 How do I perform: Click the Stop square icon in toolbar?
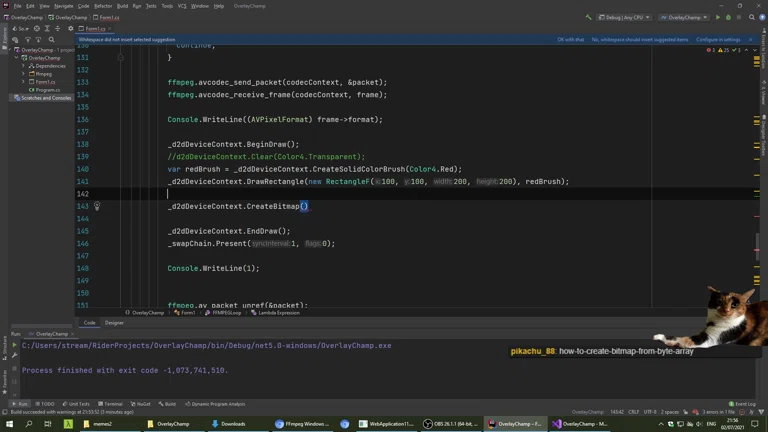click(739, 17)
